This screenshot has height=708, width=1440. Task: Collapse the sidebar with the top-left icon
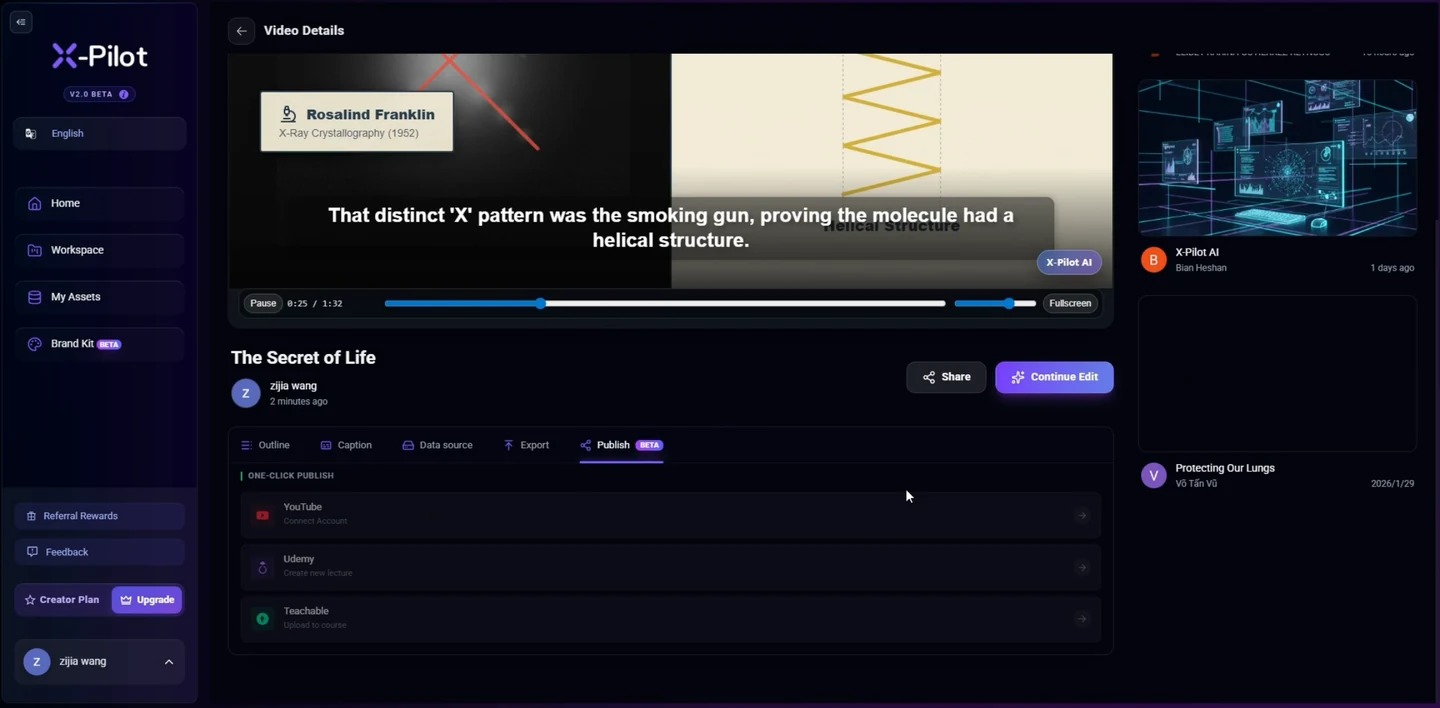point(21,22)
